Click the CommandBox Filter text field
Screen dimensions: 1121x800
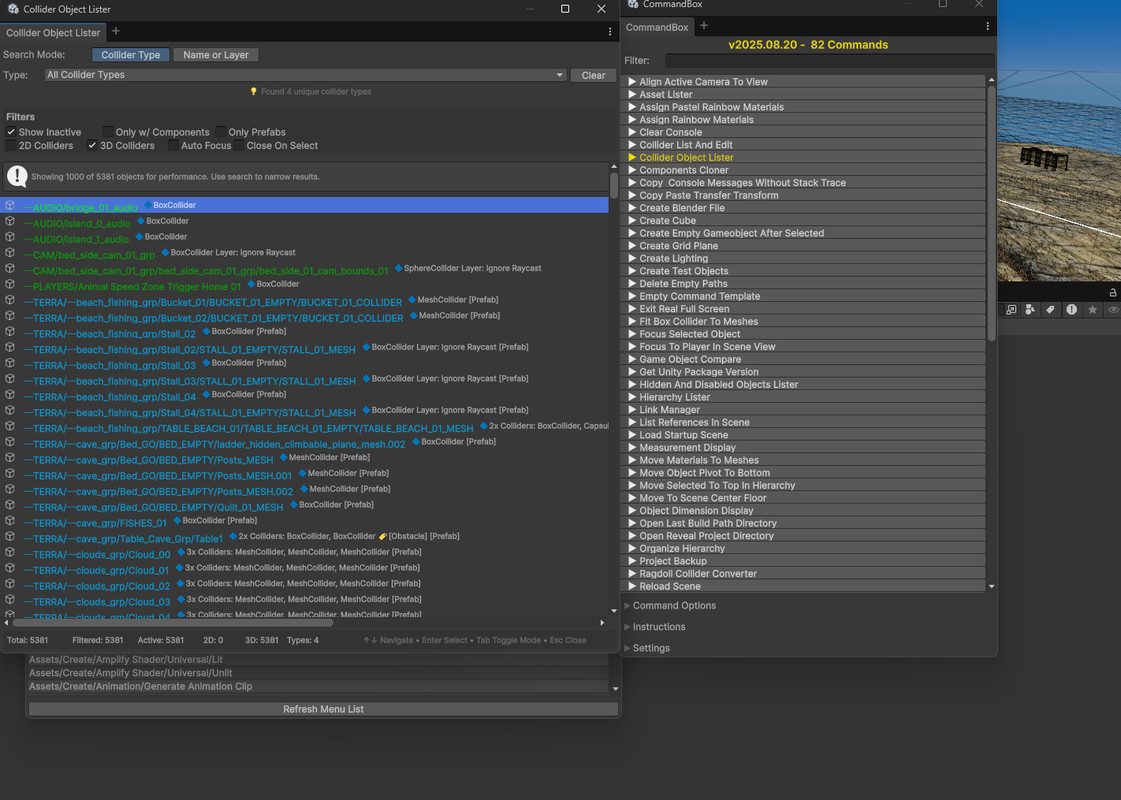point(828,61)
